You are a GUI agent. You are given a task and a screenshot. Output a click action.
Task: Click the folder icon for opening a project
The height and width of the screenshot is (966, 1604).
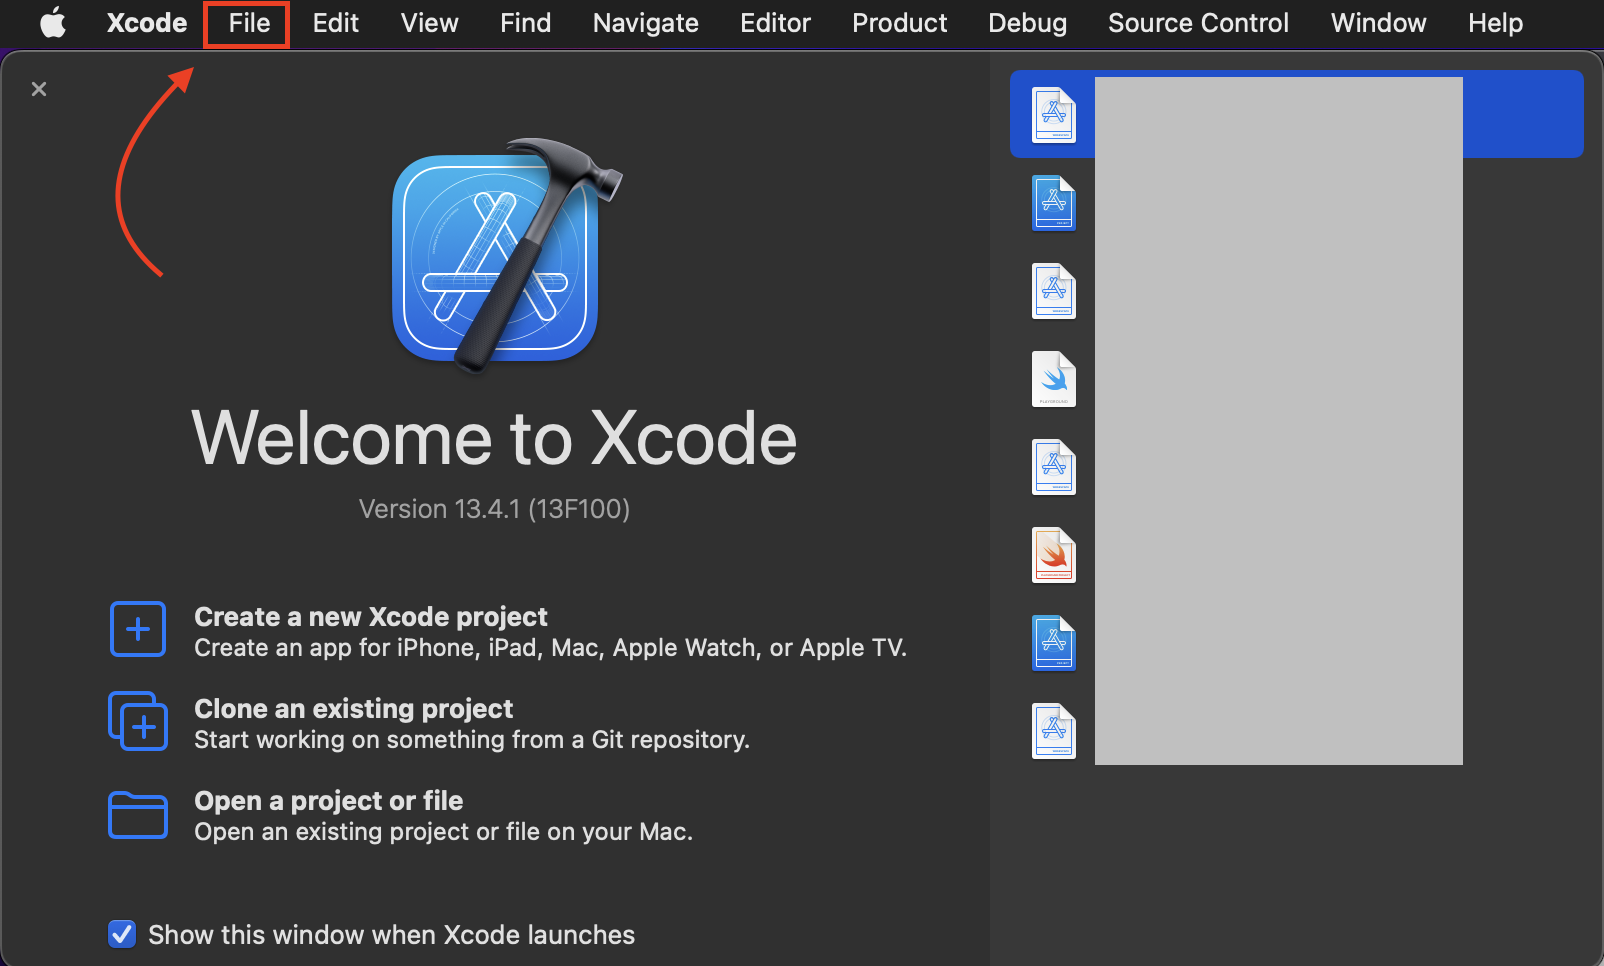coord(138,814)
